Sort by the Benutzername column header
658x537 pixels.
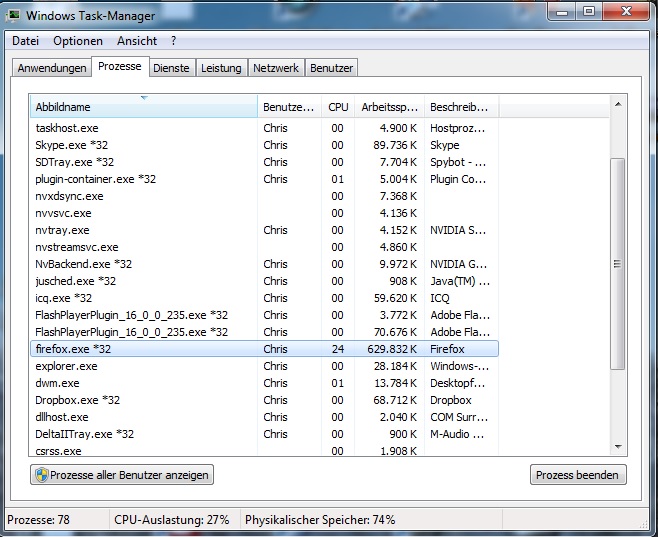[x=290, y=107]
